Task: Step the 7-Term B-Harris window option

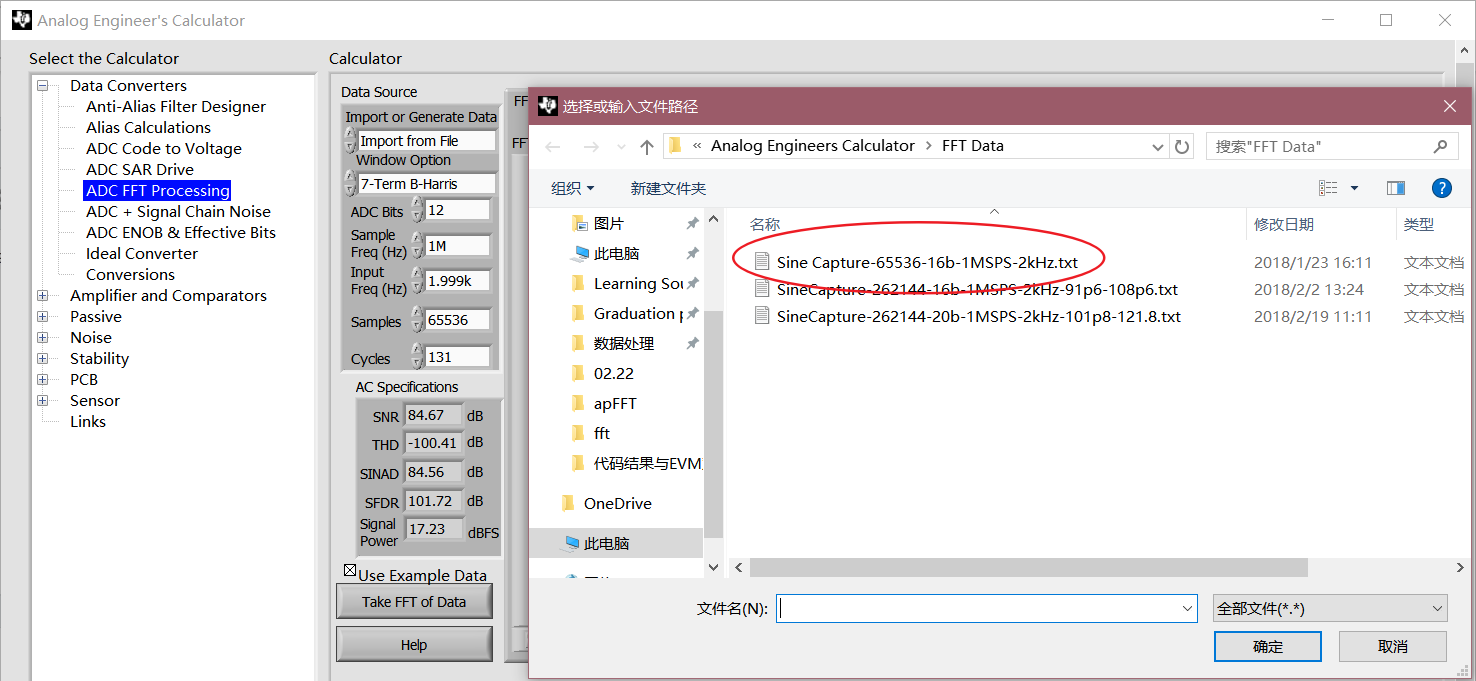Action: 349,183
